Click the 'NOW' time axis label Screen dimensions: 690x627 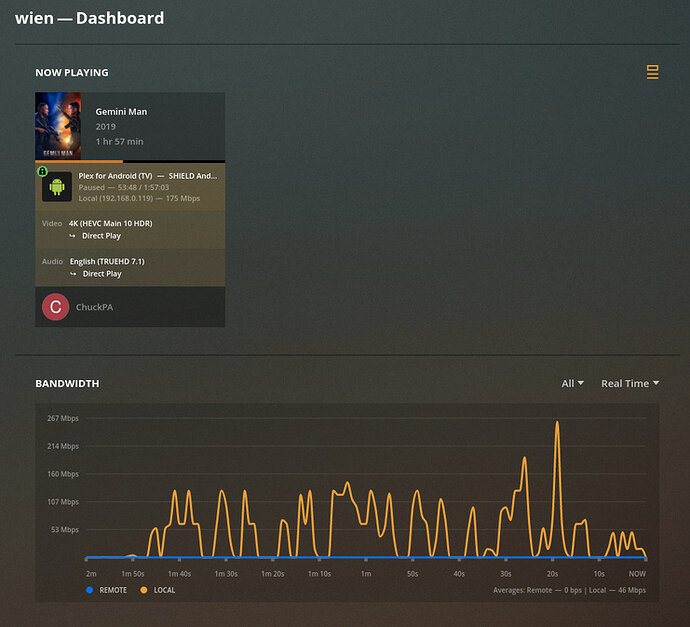click(x=637, y=574)
